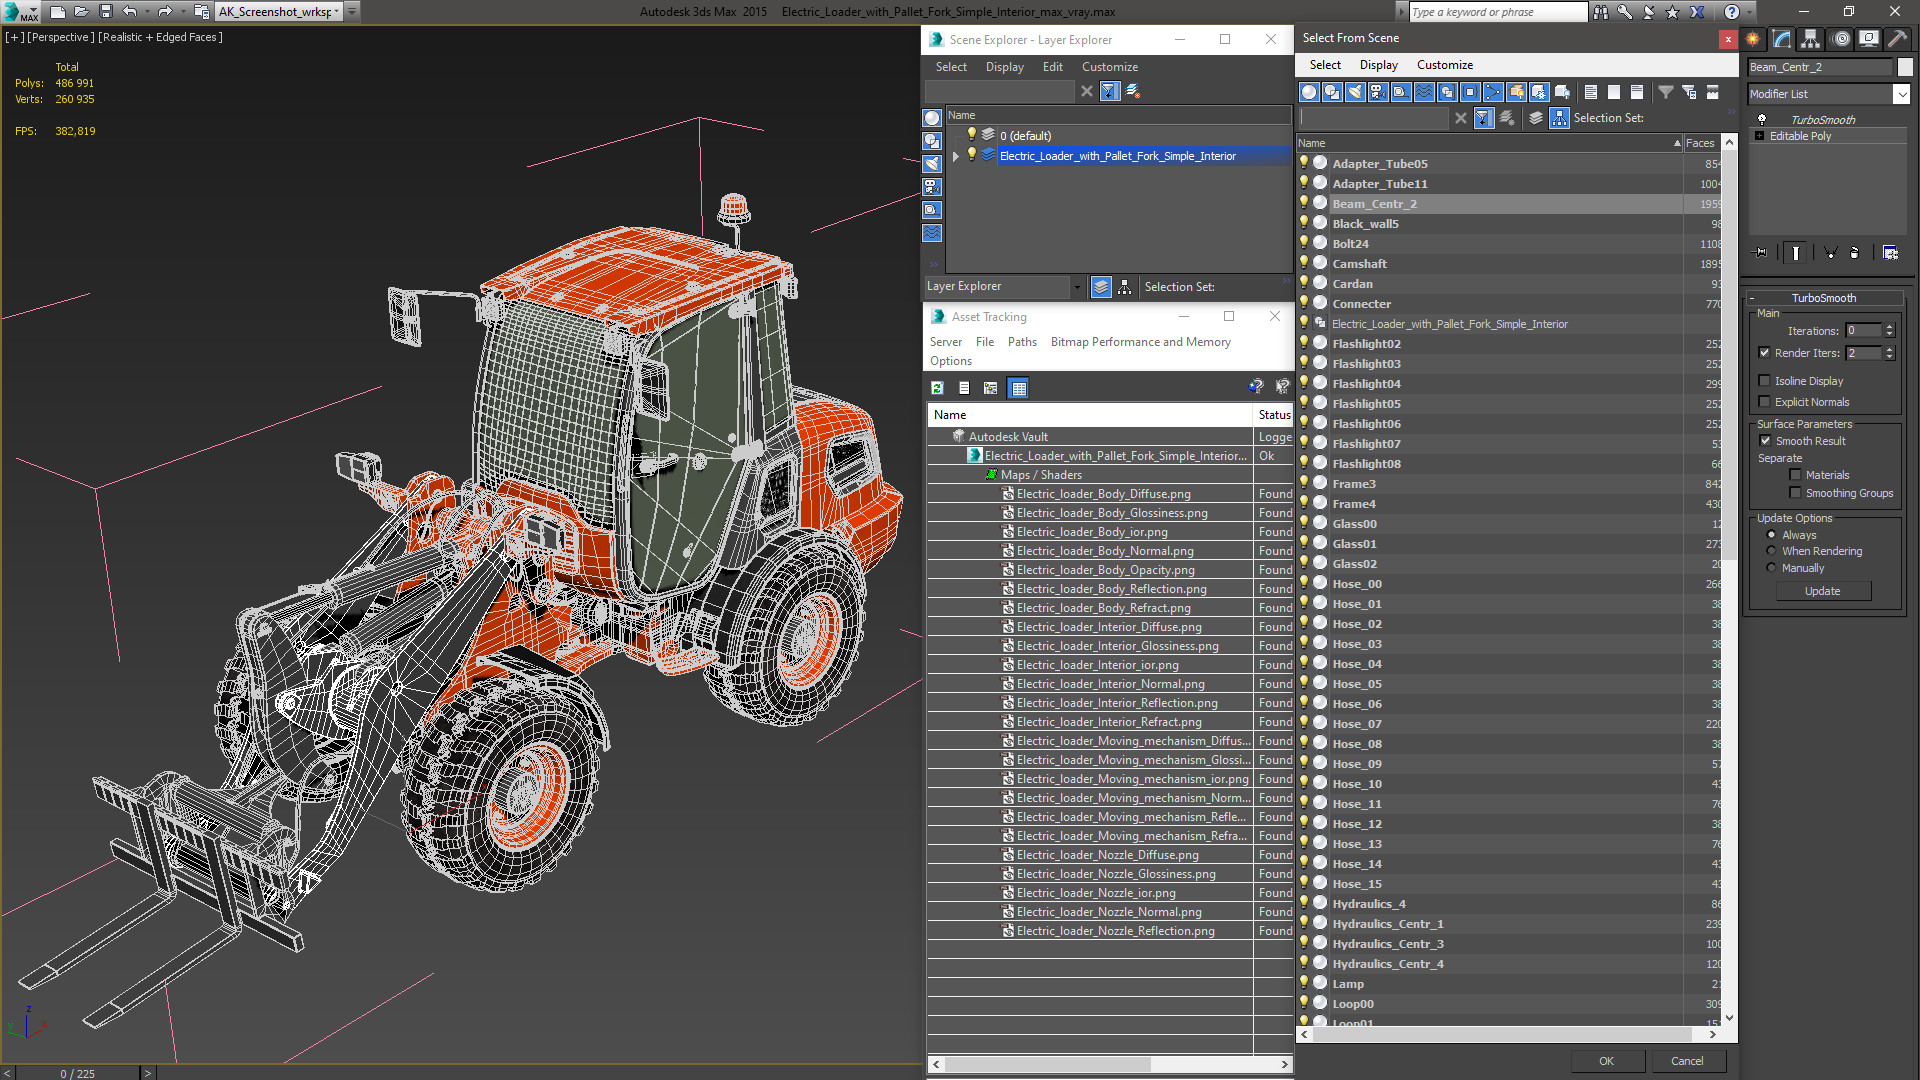Click Configure Modifier Sets icon
The height and width of the screenshot is (1080, 1920).
click(x=1890, y=253)
